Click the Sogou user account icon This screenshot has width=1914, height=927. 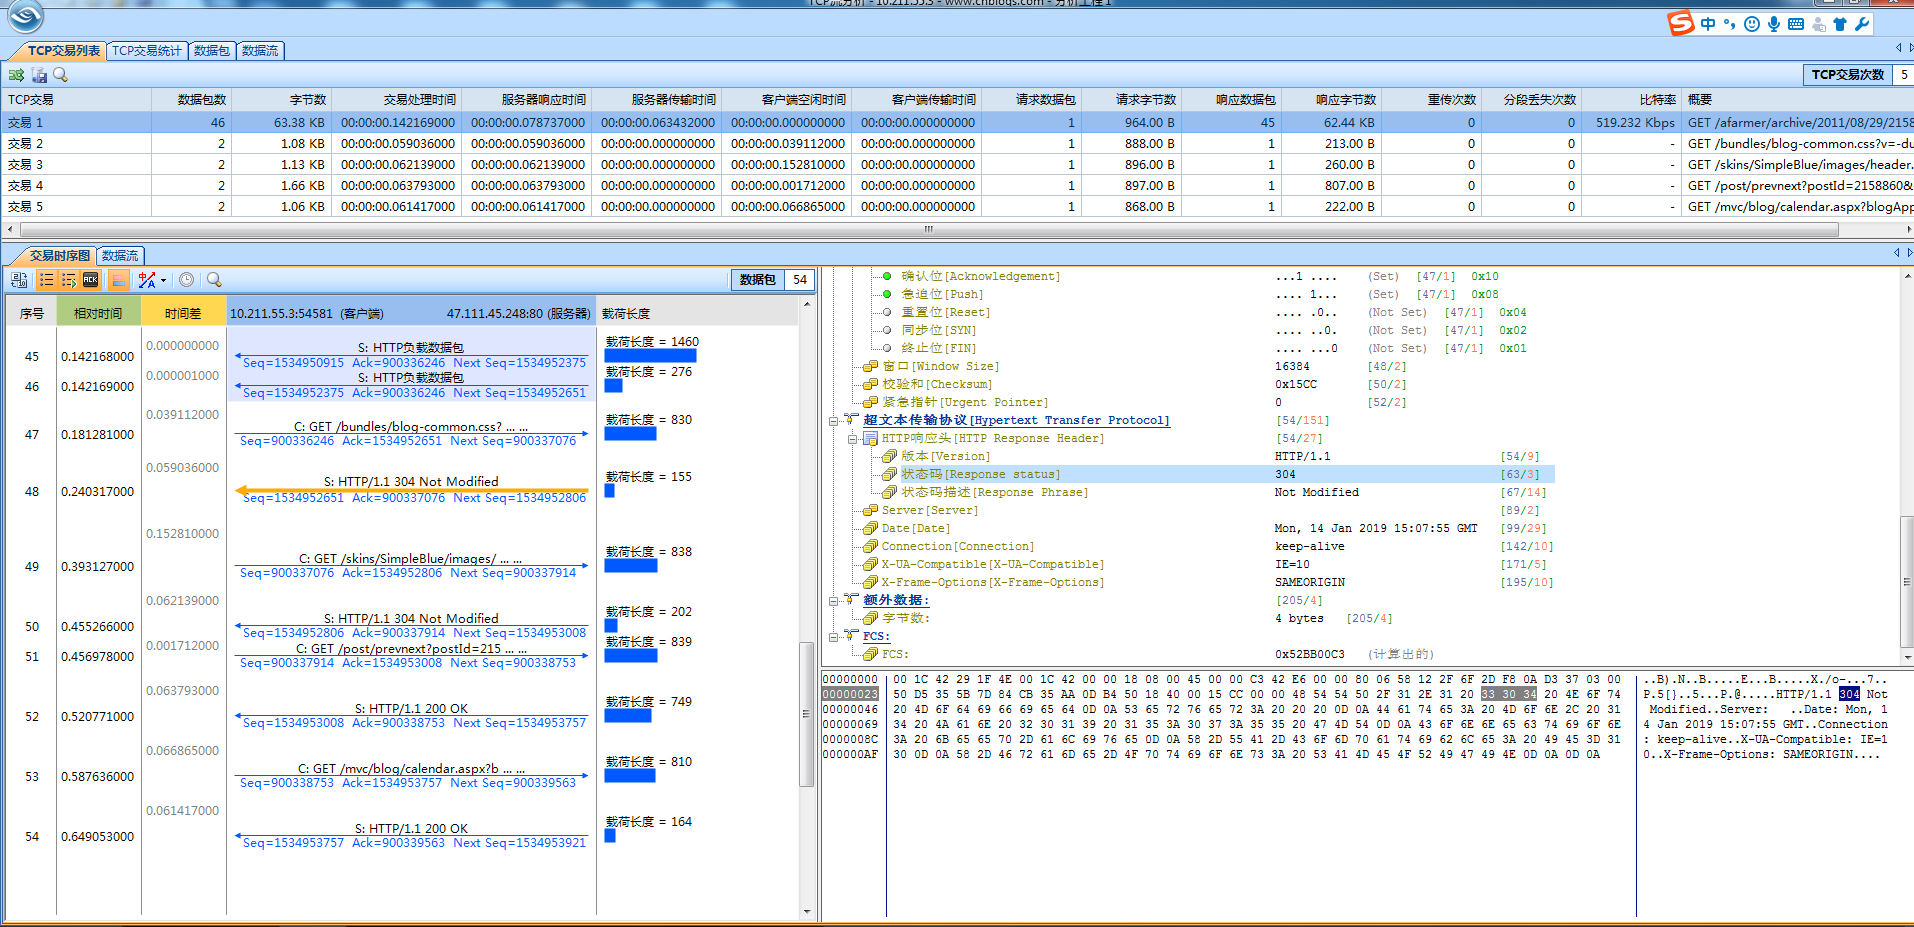point(1818,23)
